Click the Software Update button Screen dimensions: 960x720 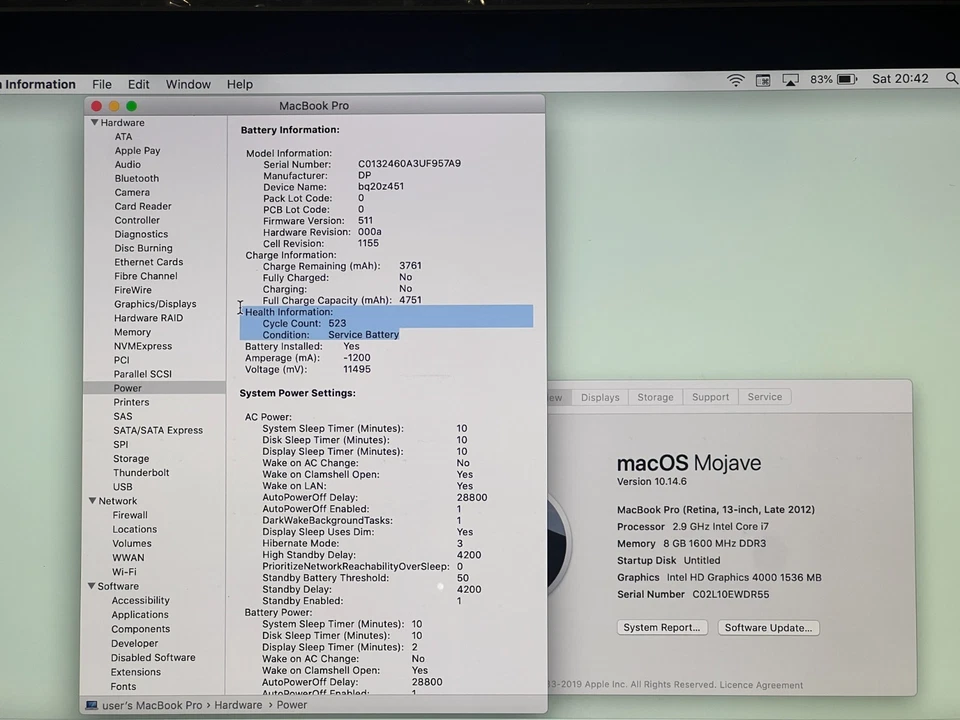[768, 628]
